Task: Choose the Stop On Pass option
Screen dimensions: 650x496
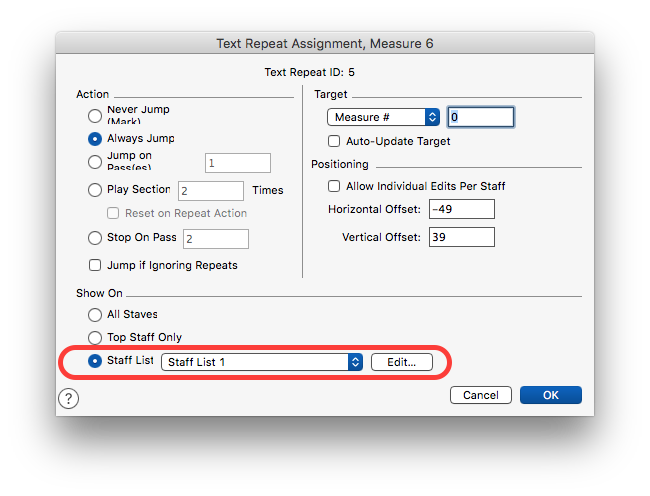Action: (x=95, y=238)
